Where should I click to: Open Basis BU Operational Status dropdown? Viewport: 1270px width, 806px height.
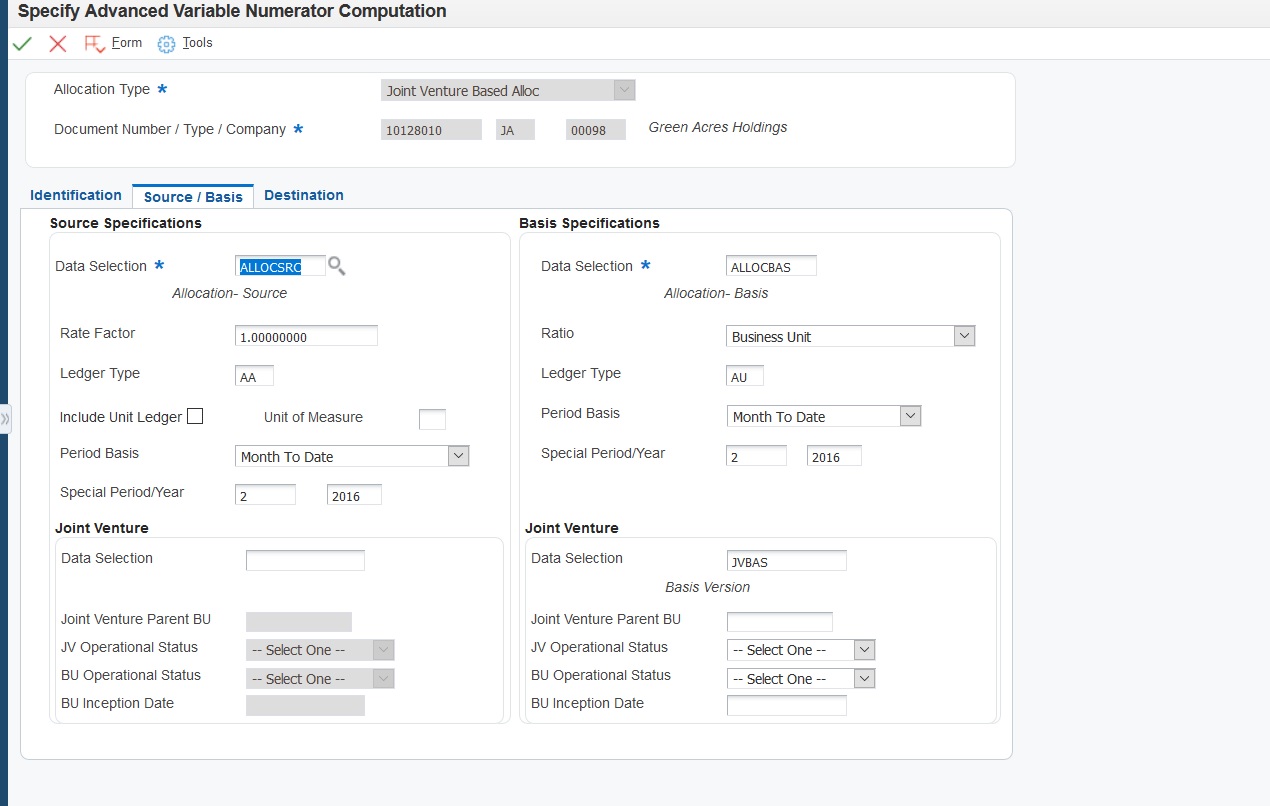coord(865,679)
